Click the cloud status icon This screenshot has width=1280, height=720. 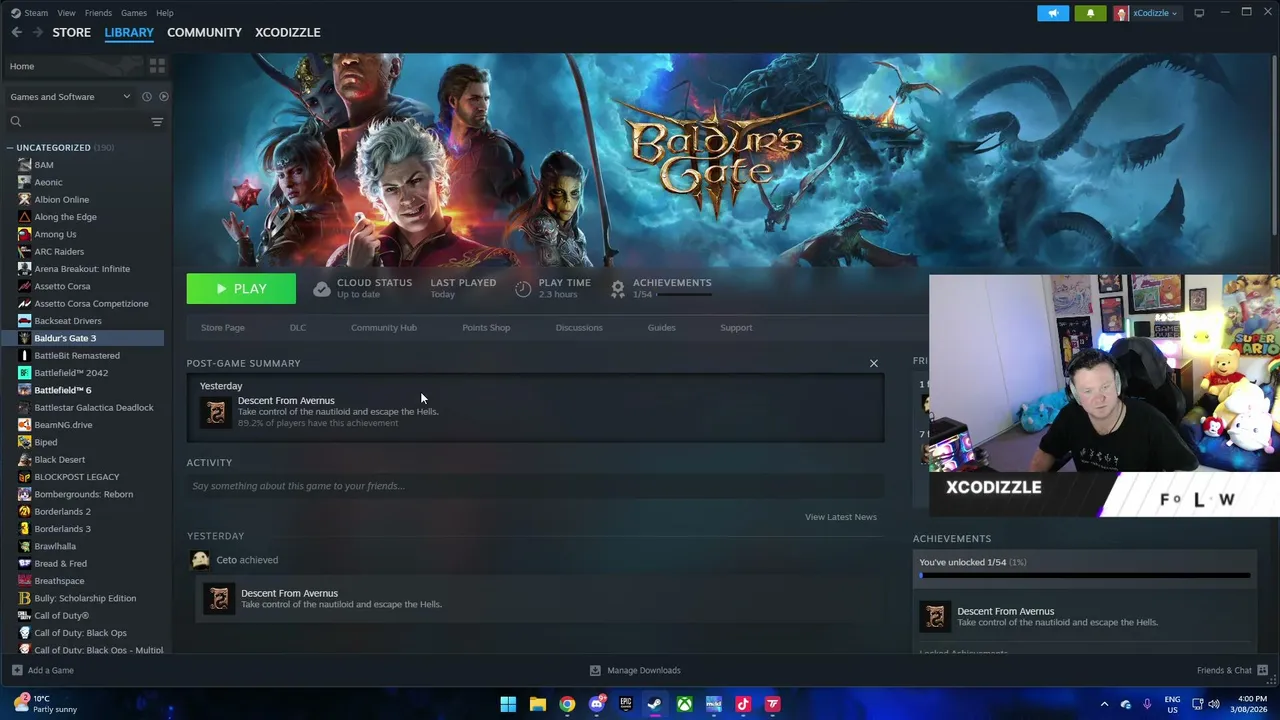(321, 288)
